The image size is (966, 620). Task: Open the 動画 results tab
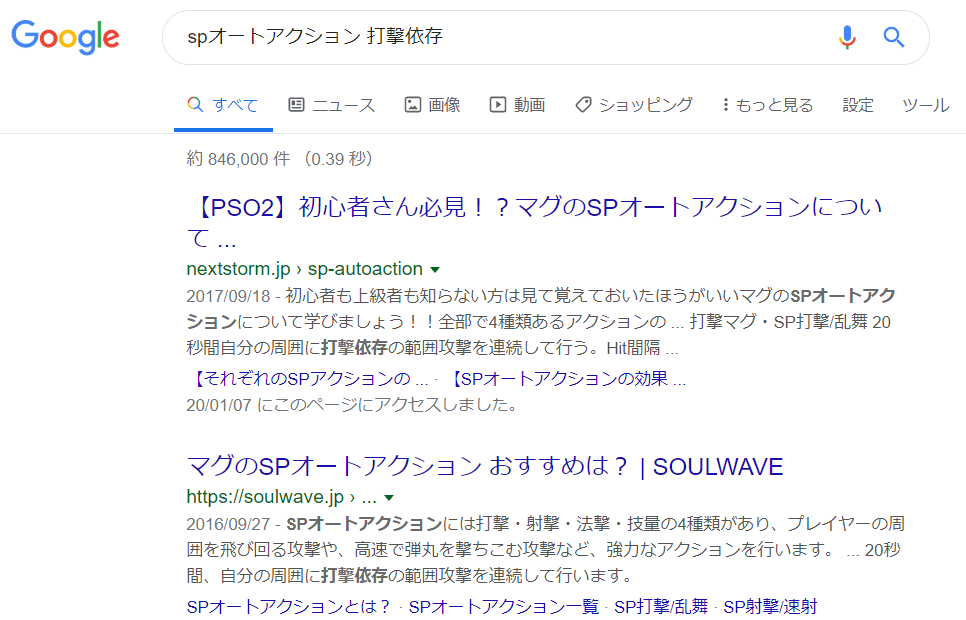(518, 105)
